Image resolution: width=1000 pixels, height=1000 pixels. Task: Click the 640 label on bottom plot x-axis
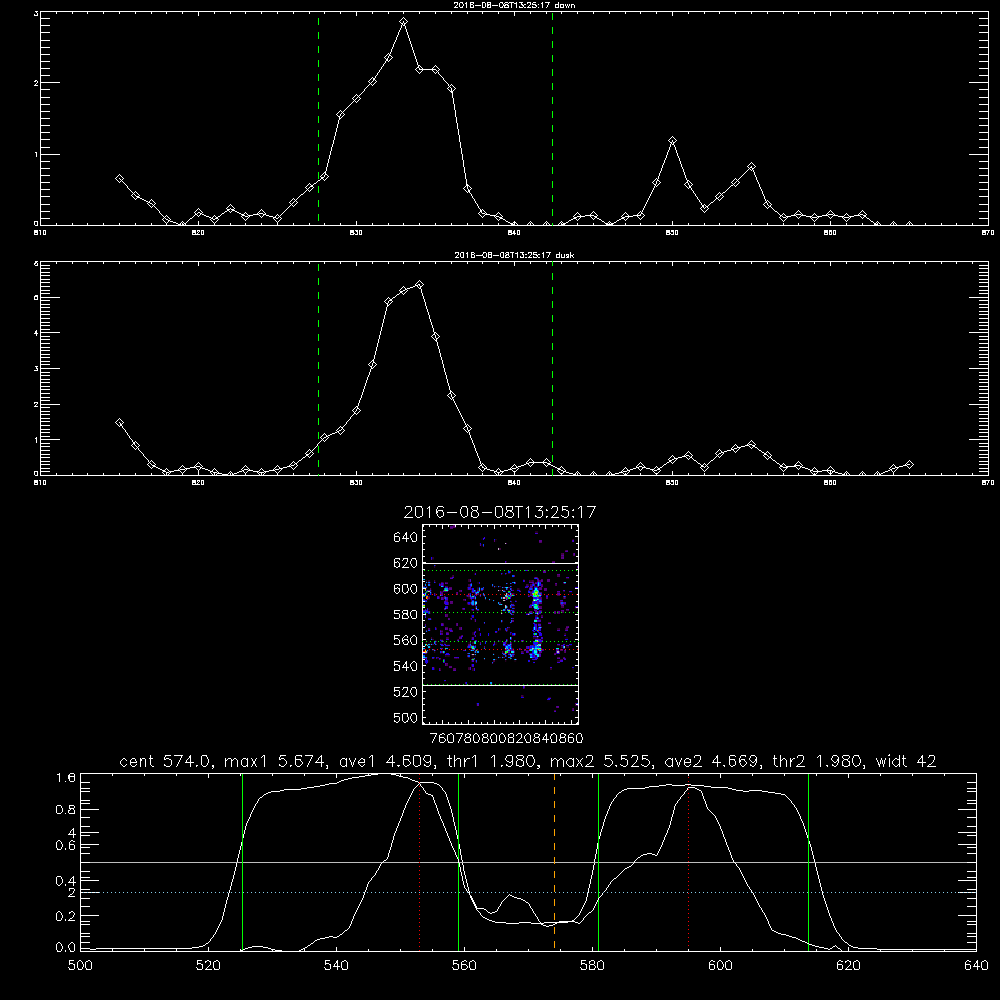coord(976,966)
